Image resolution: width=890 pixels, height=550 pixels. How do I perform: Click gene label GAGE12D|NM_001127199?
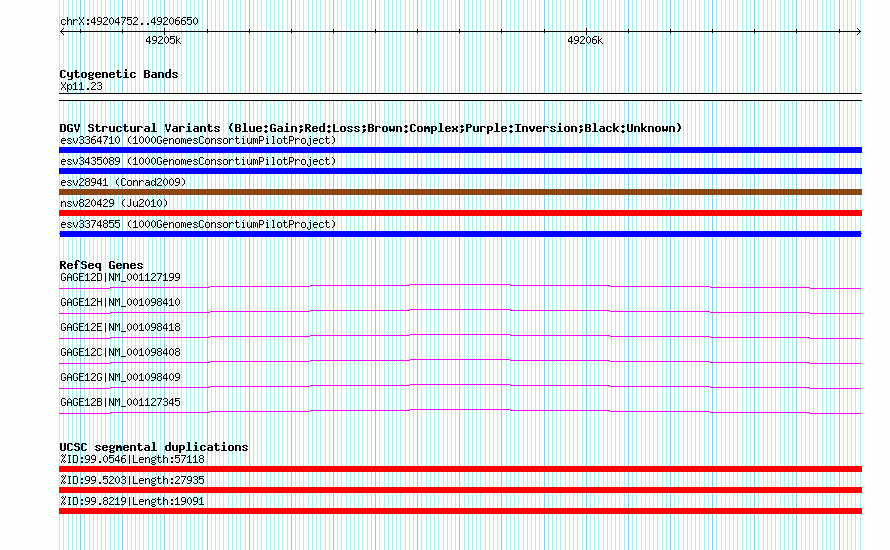tap(120, 278)
